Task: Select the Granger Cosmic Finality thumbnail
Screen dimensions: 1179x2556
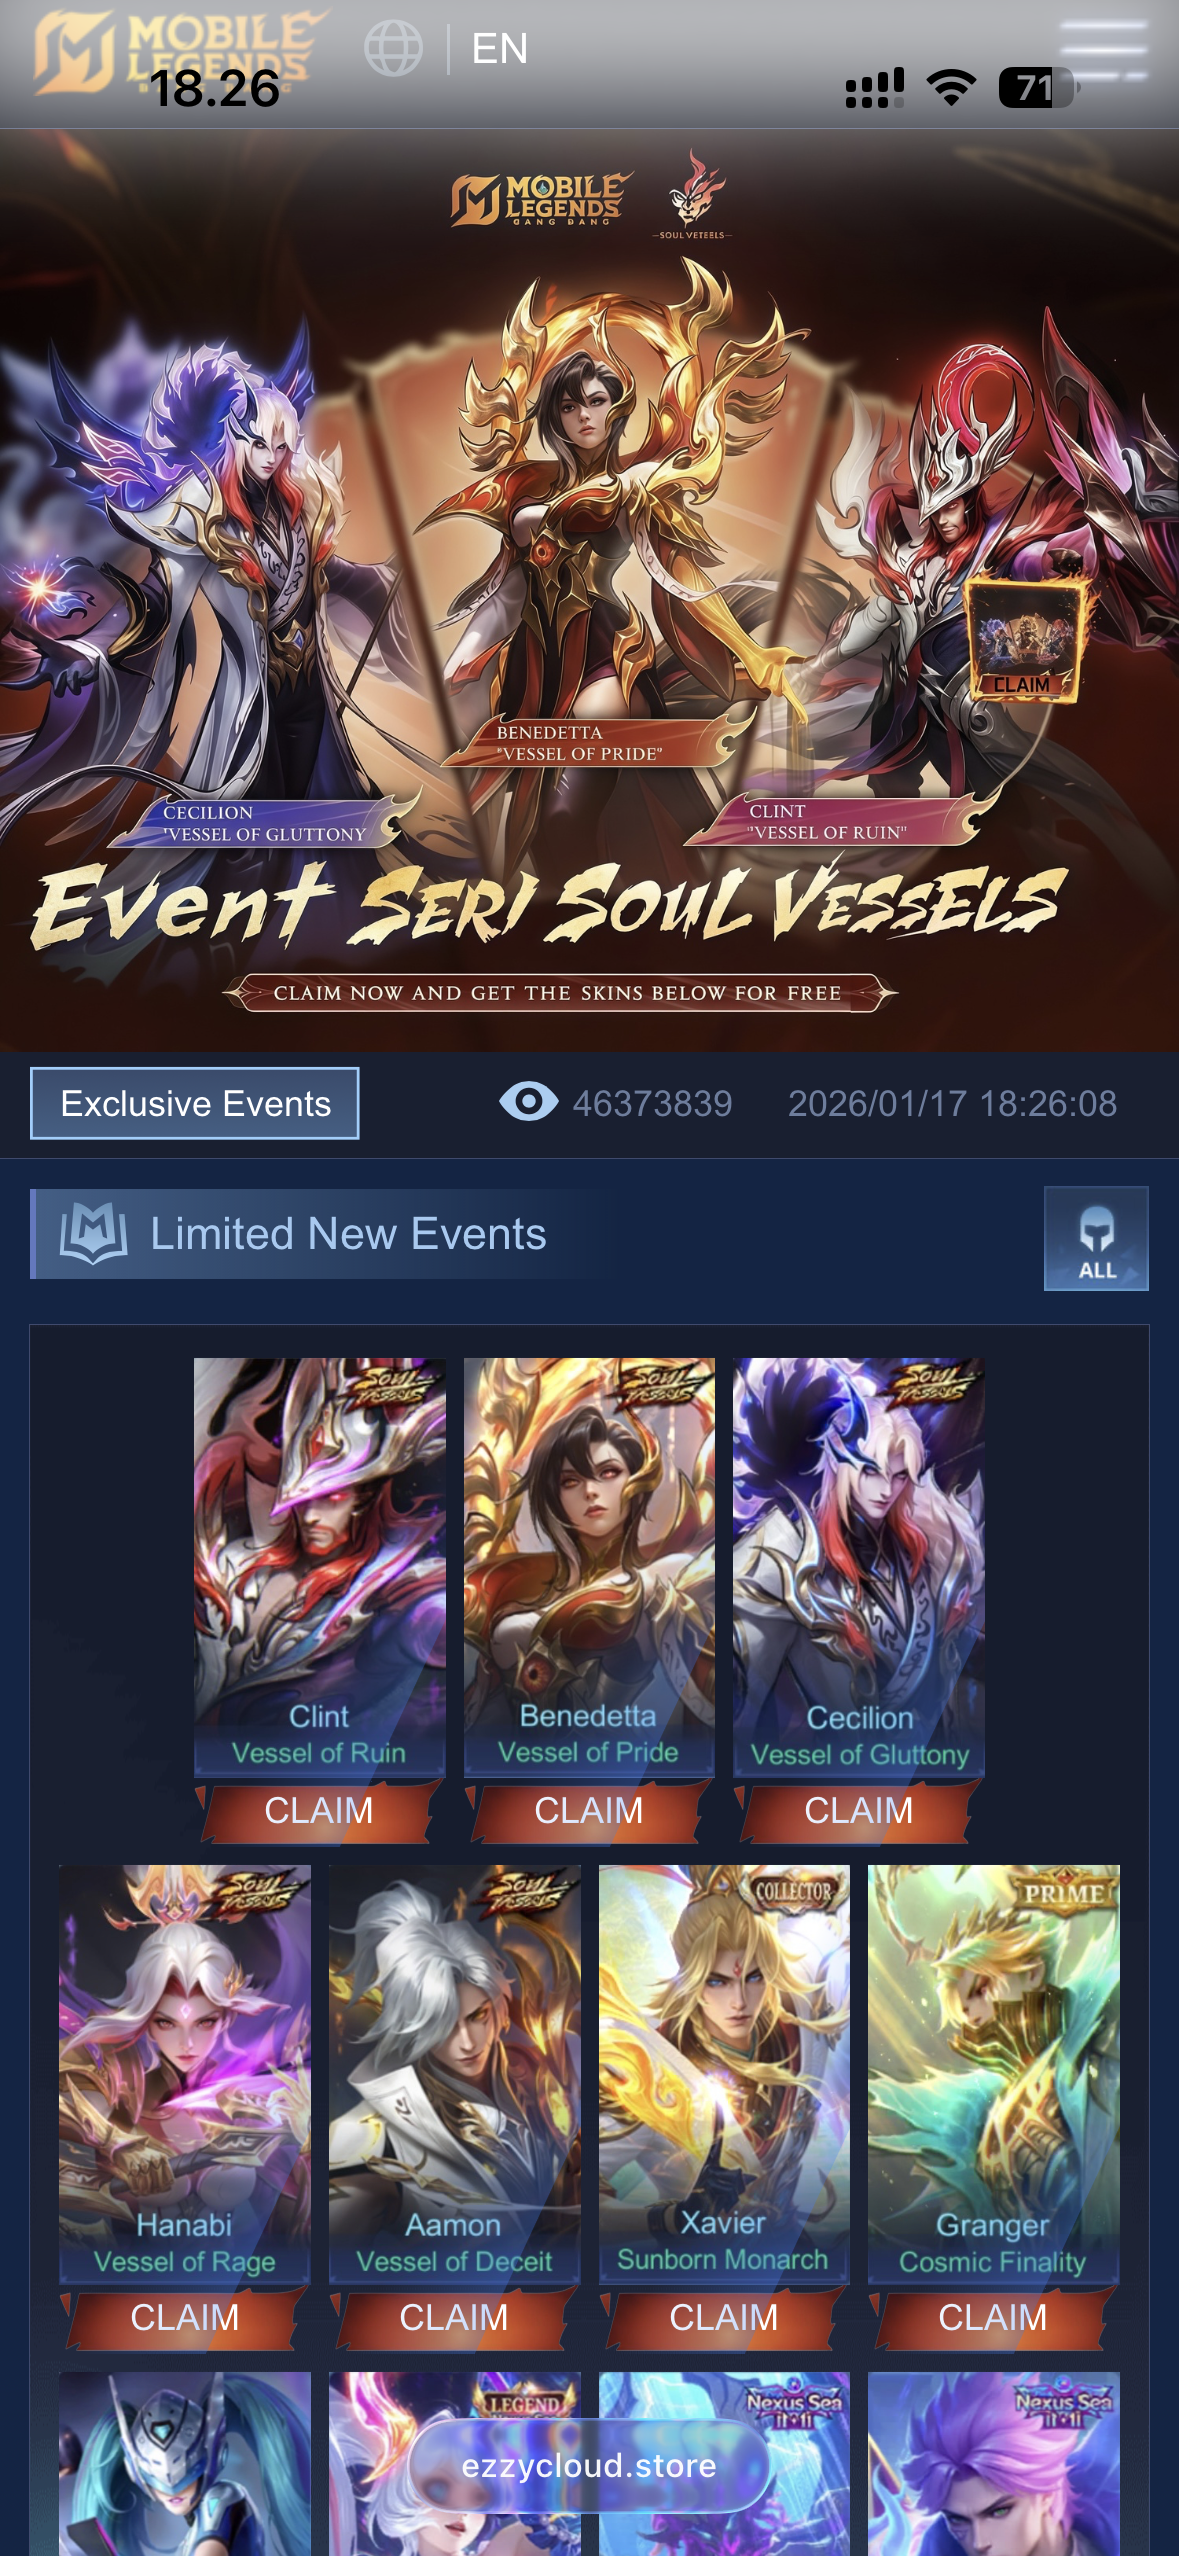Action: [993, 2074]
